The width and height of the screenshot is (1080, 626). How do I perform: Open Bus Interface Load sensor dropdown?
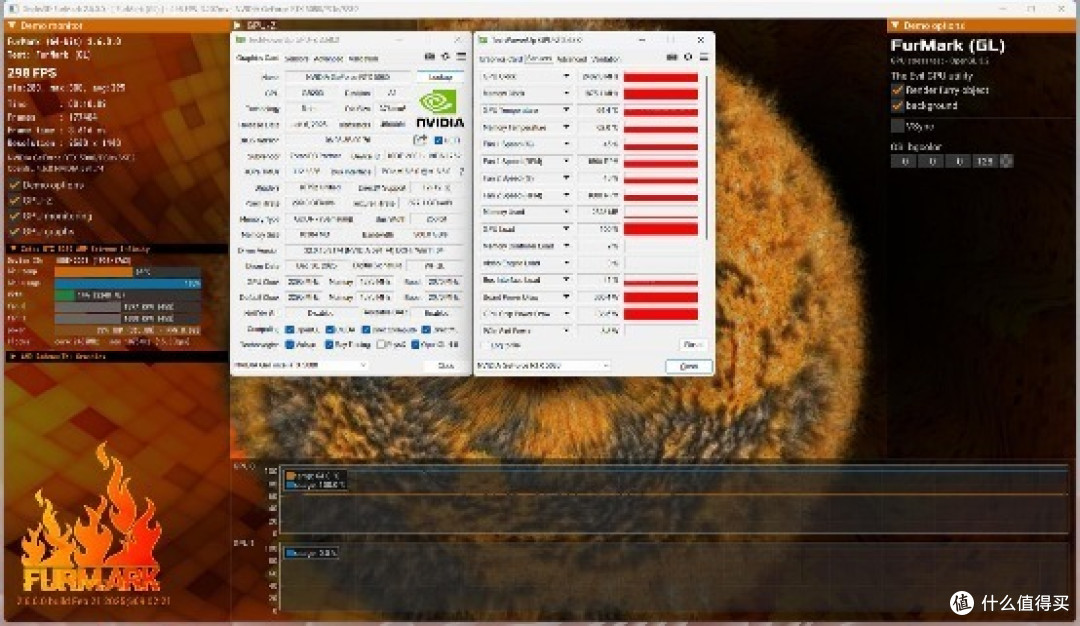(x=566, y=280)
